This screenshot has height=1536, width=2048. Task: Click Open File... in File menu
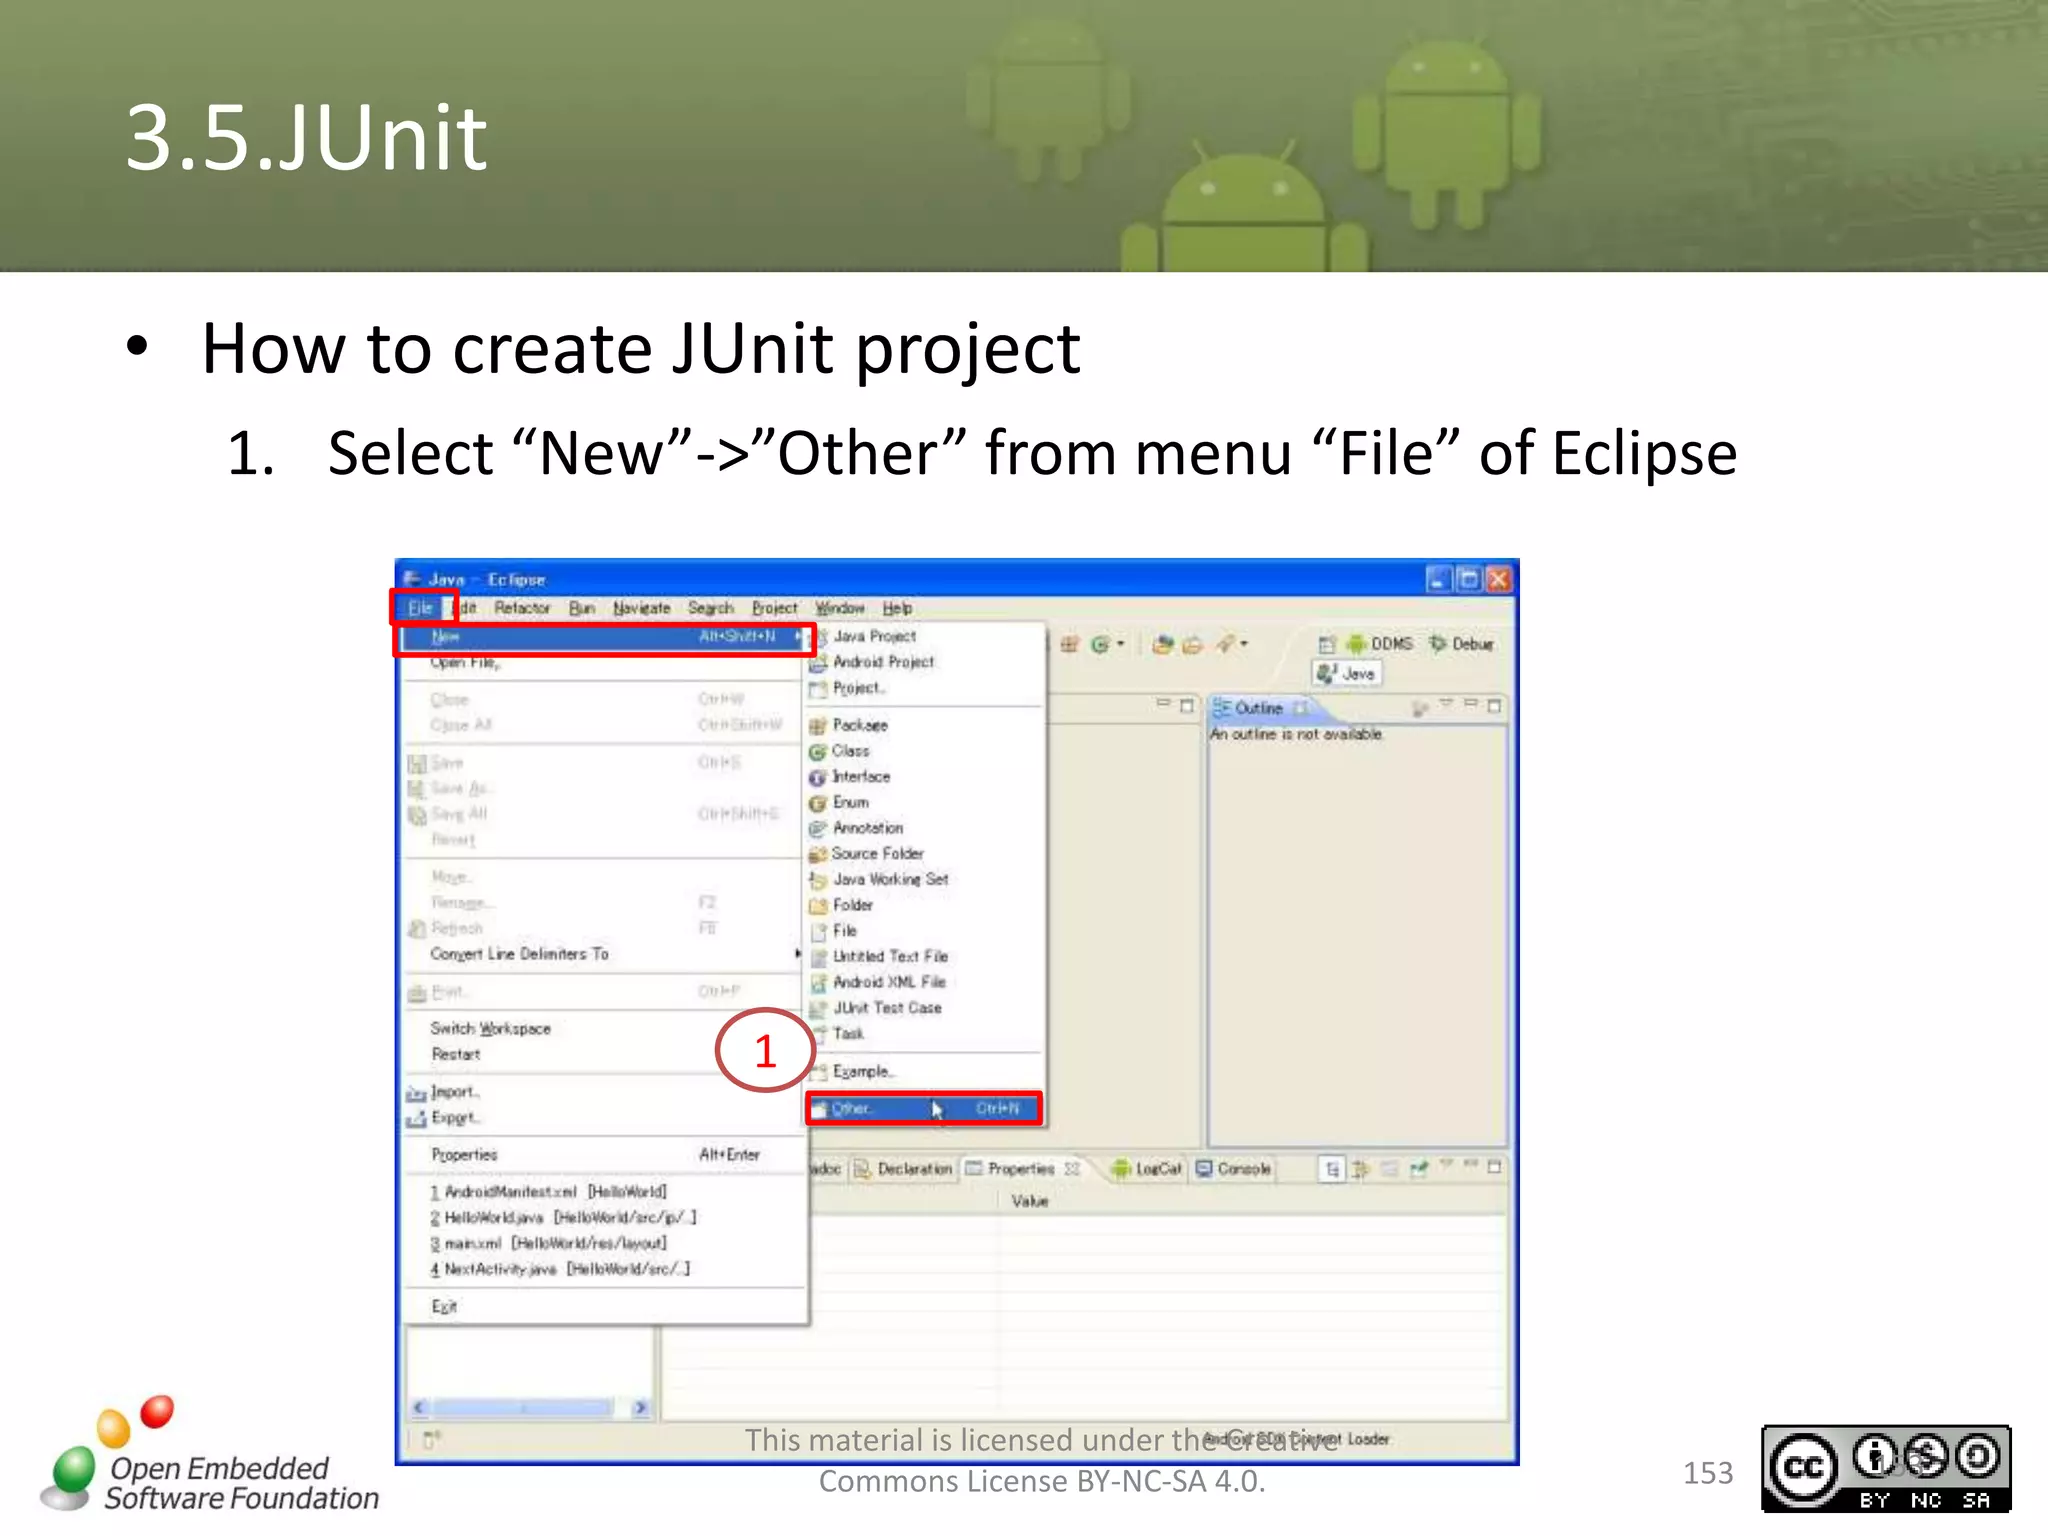click(604, 662)
